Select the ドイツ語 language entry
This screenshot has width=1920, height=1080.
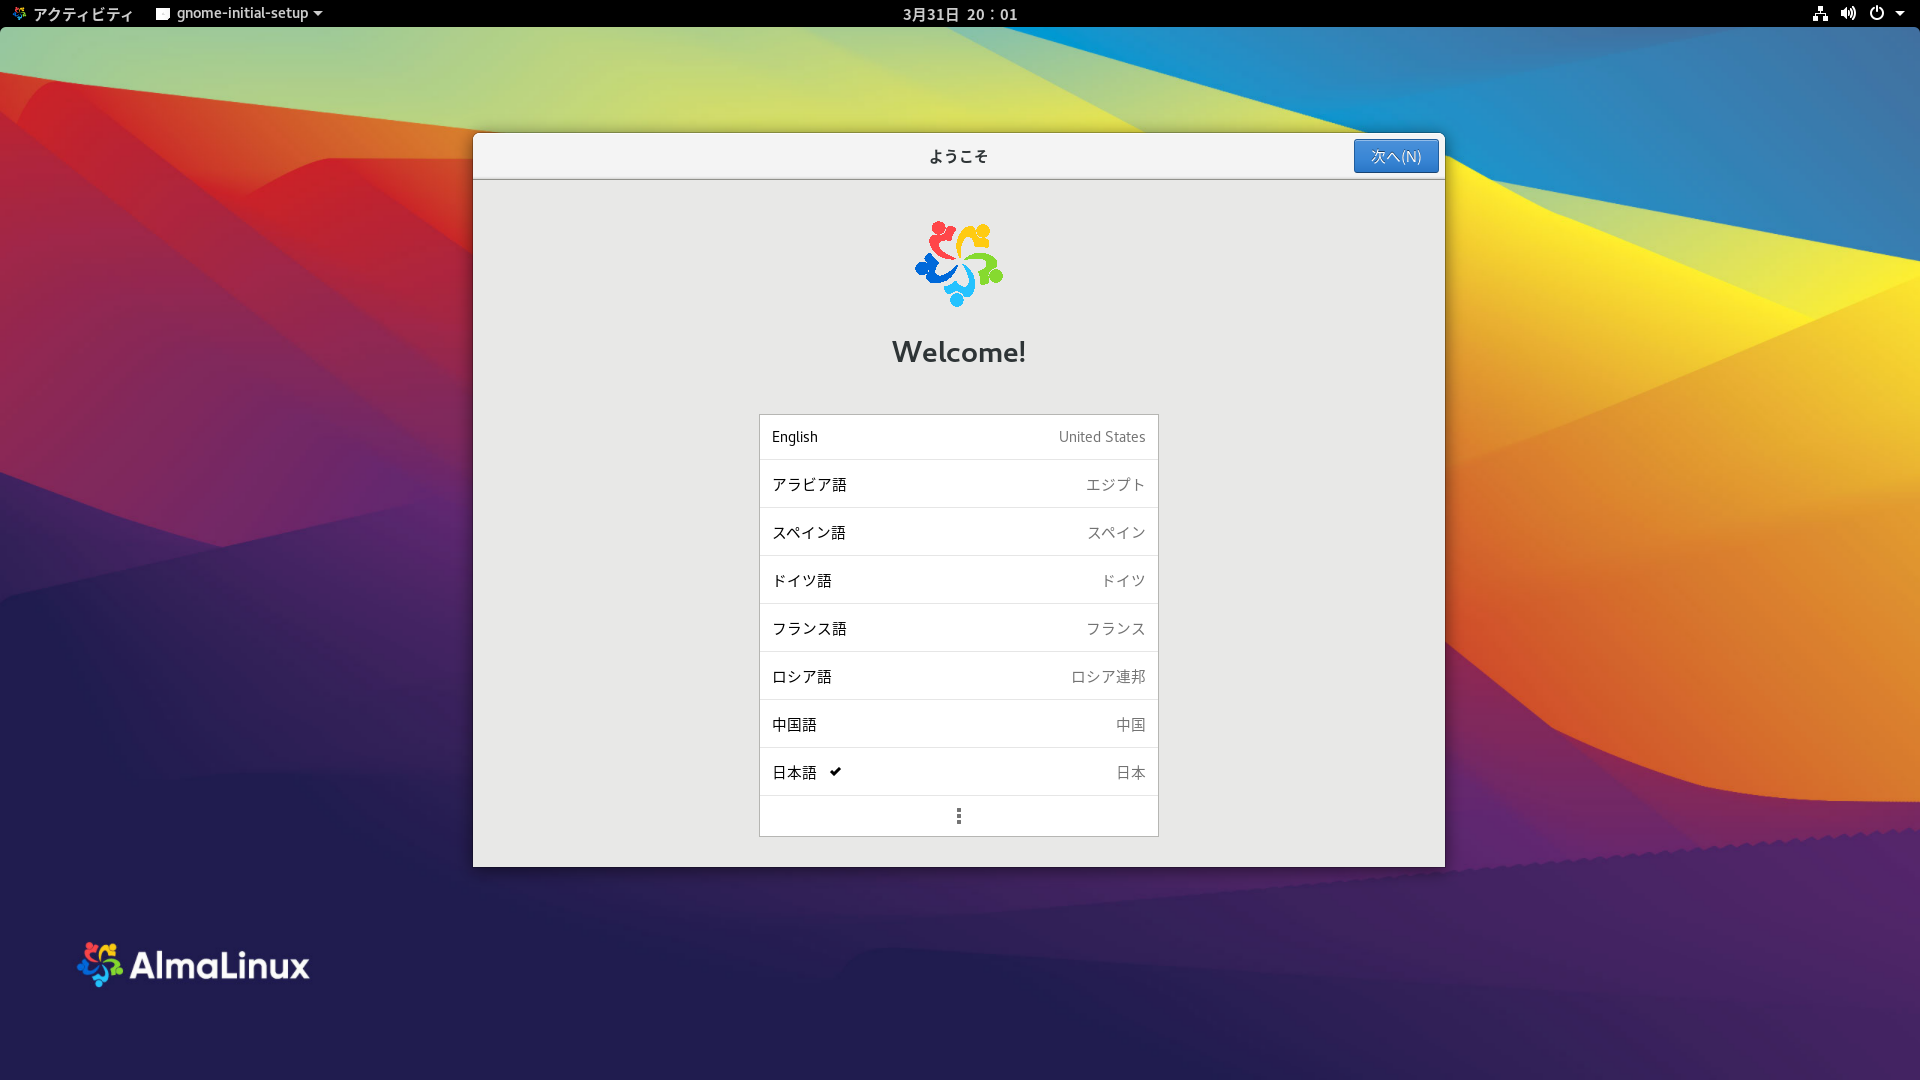coord(958,581)
